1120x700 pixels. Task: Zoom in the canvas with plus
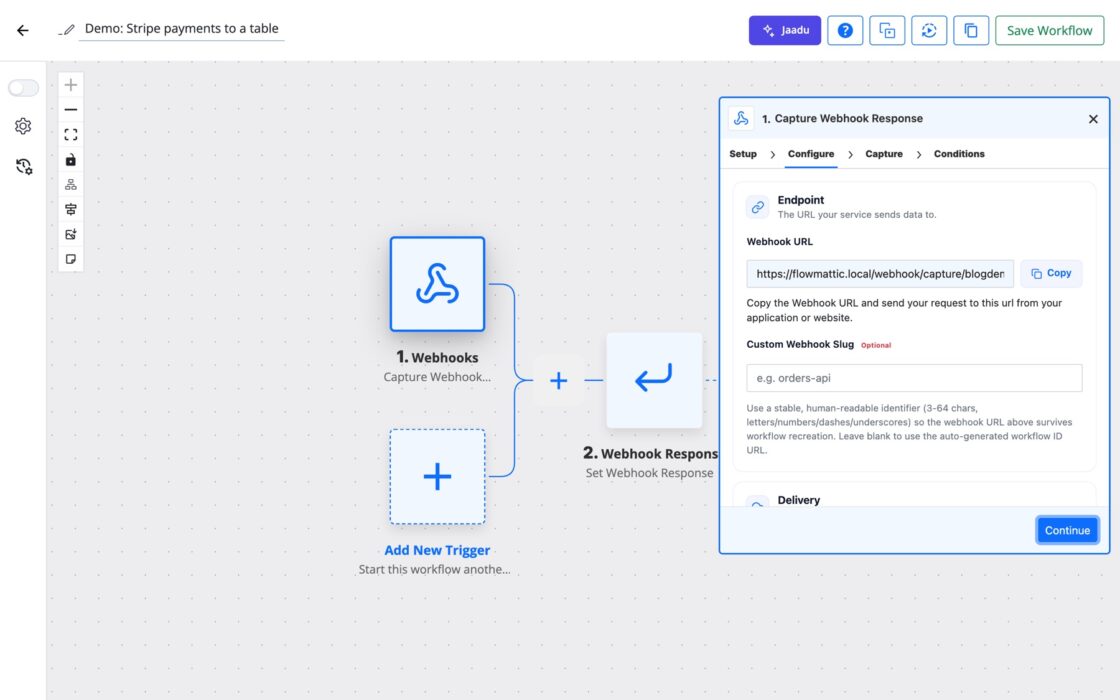click(71, 85)
